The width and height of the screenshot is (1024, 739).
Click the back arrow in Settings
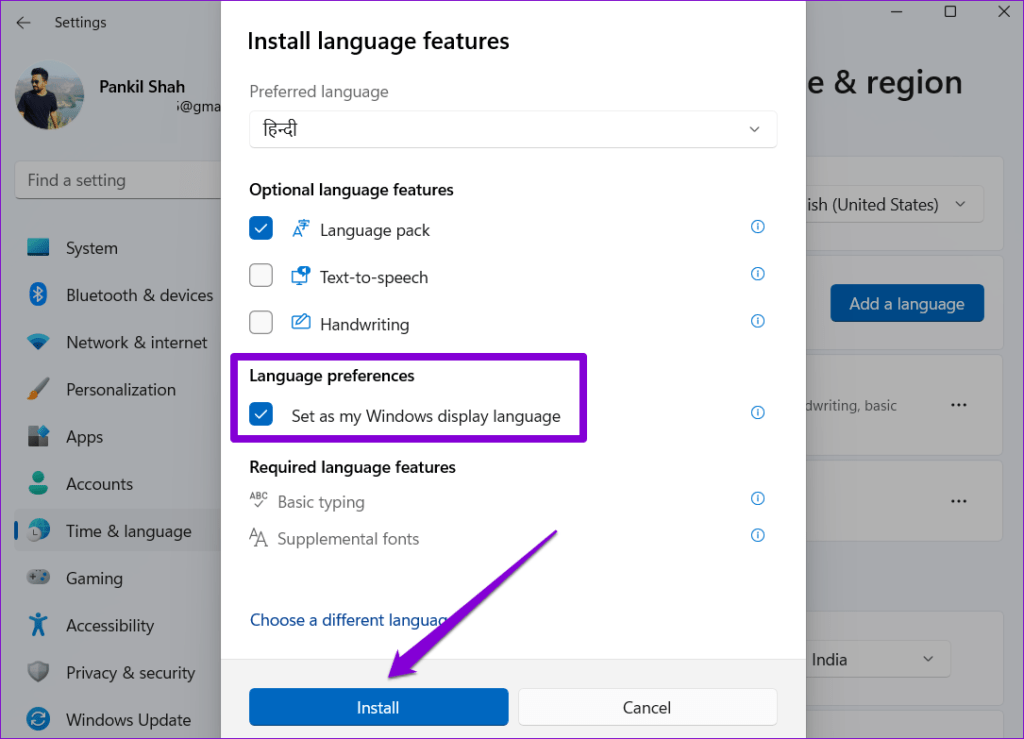click(22, 22)
